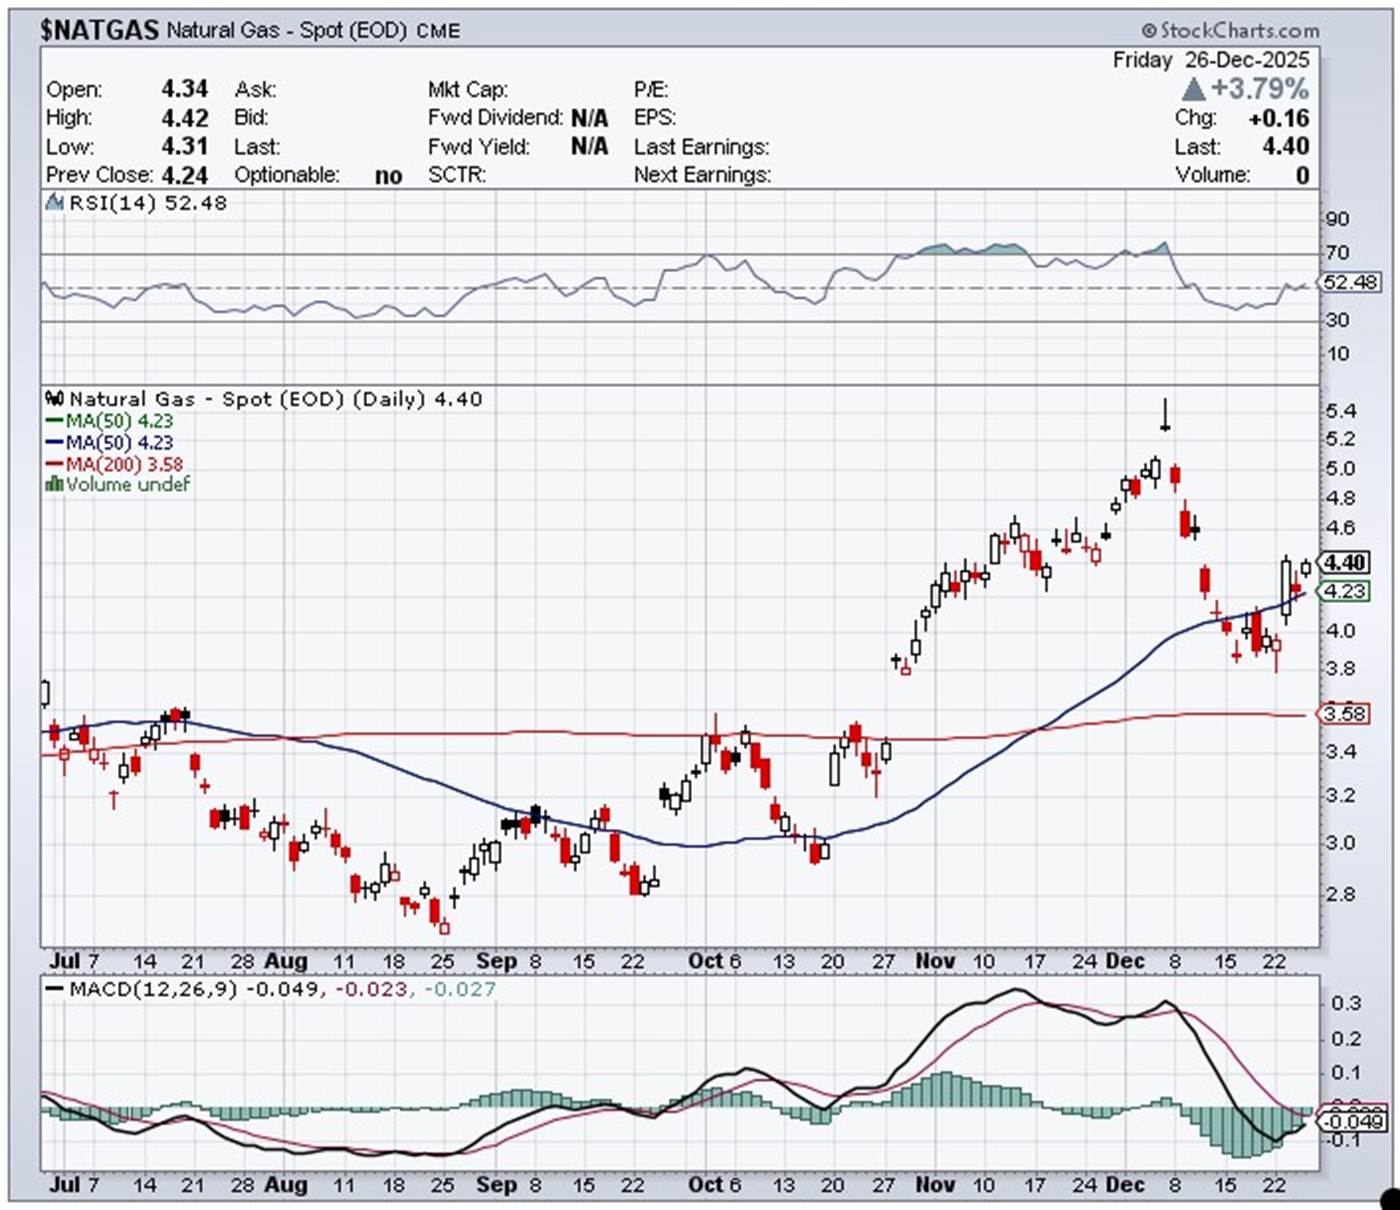This screenshot has height=1210, width=1400.
Task: Click the +3.79% percent change value
Action: click(1259, 89)
